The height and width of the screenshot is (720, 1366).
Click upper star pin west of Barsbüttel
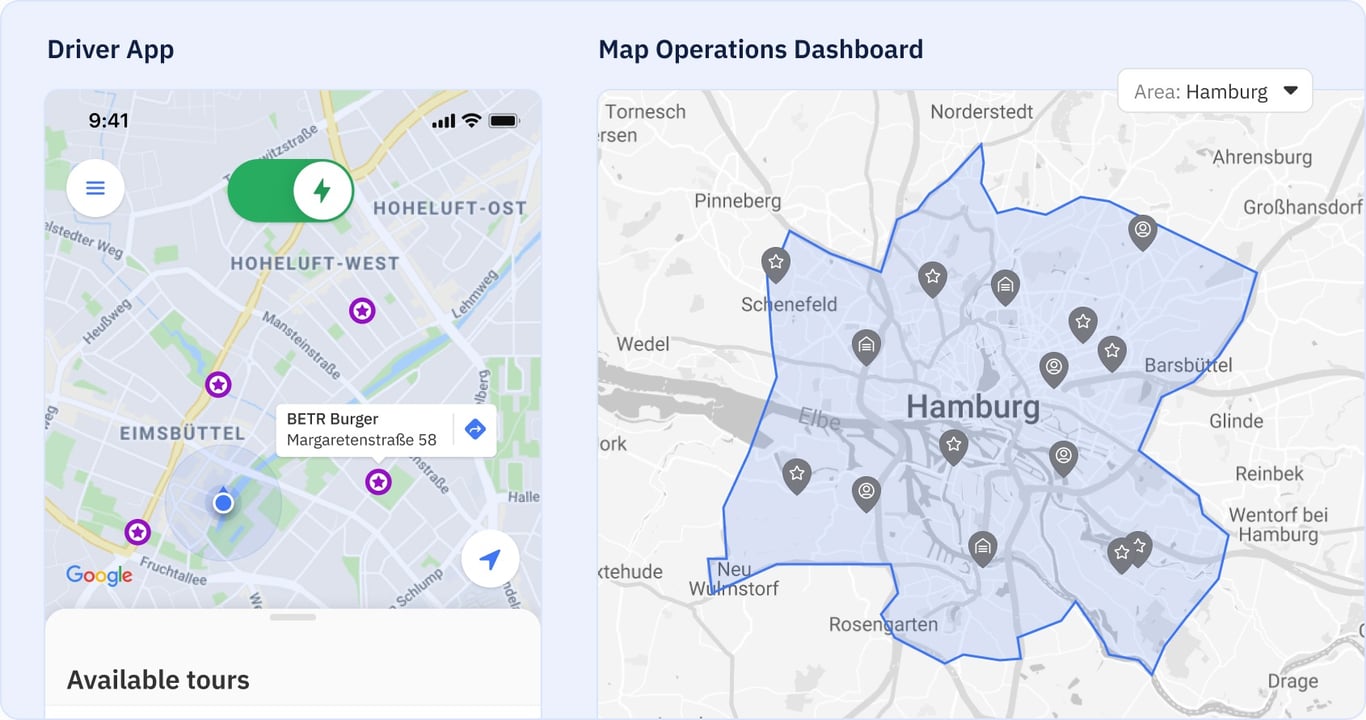(1082, 325)
